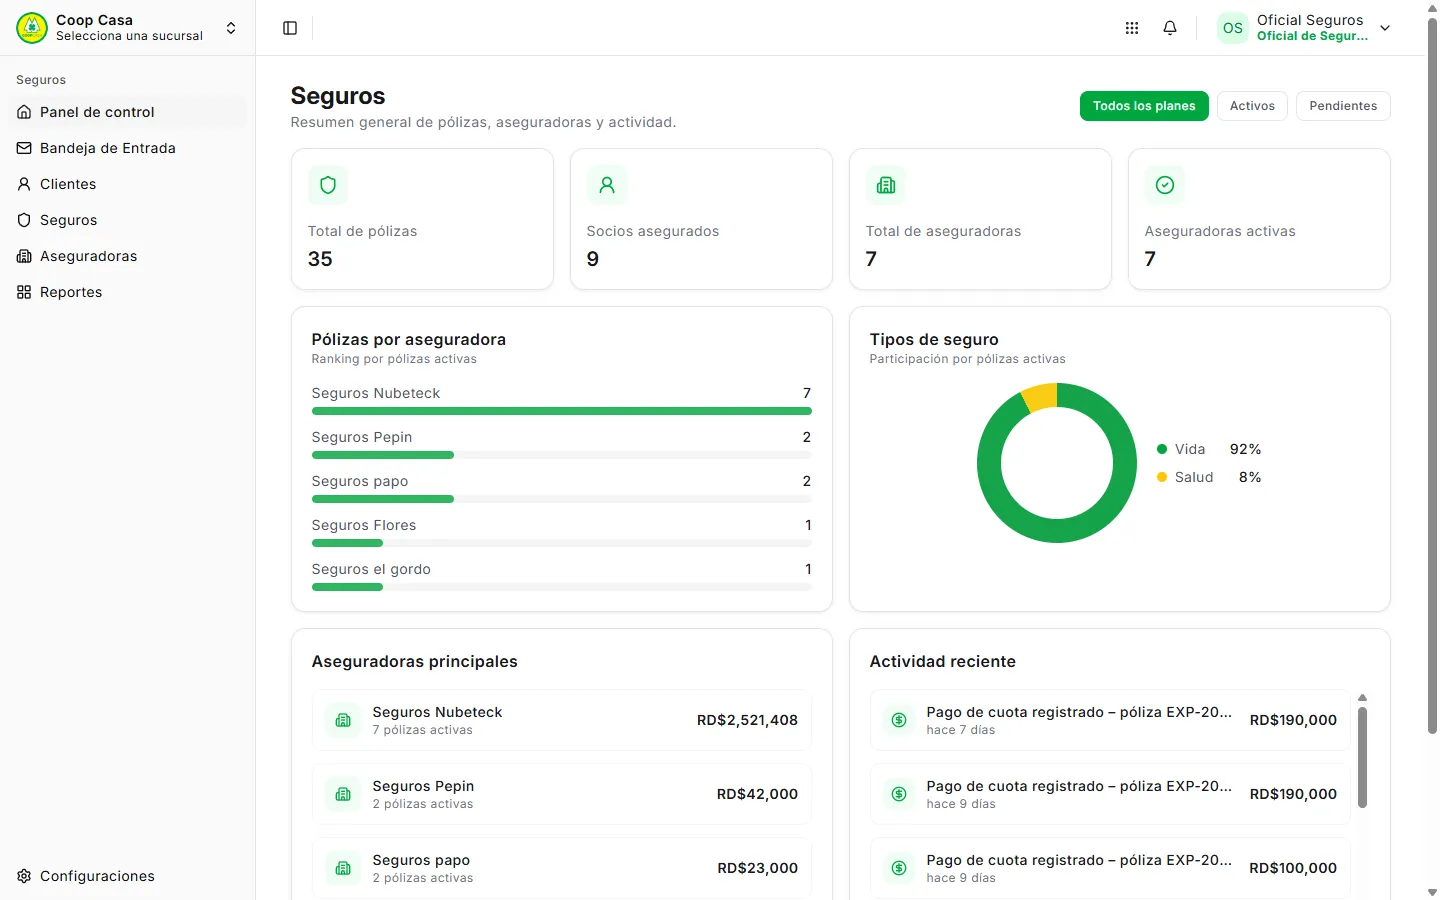Screen dimensions: 1440x900
Task: Click the Seguros papo progress bar
Action: coord(562,499)
